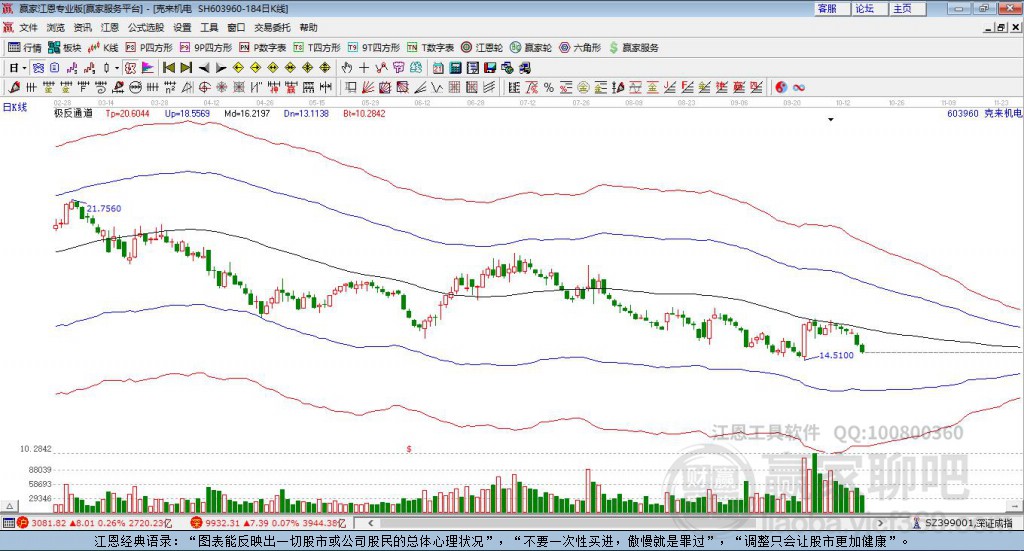1024x551 pixels.
Task: Click the 21.7560 high price label
Action: coord(104,208)
